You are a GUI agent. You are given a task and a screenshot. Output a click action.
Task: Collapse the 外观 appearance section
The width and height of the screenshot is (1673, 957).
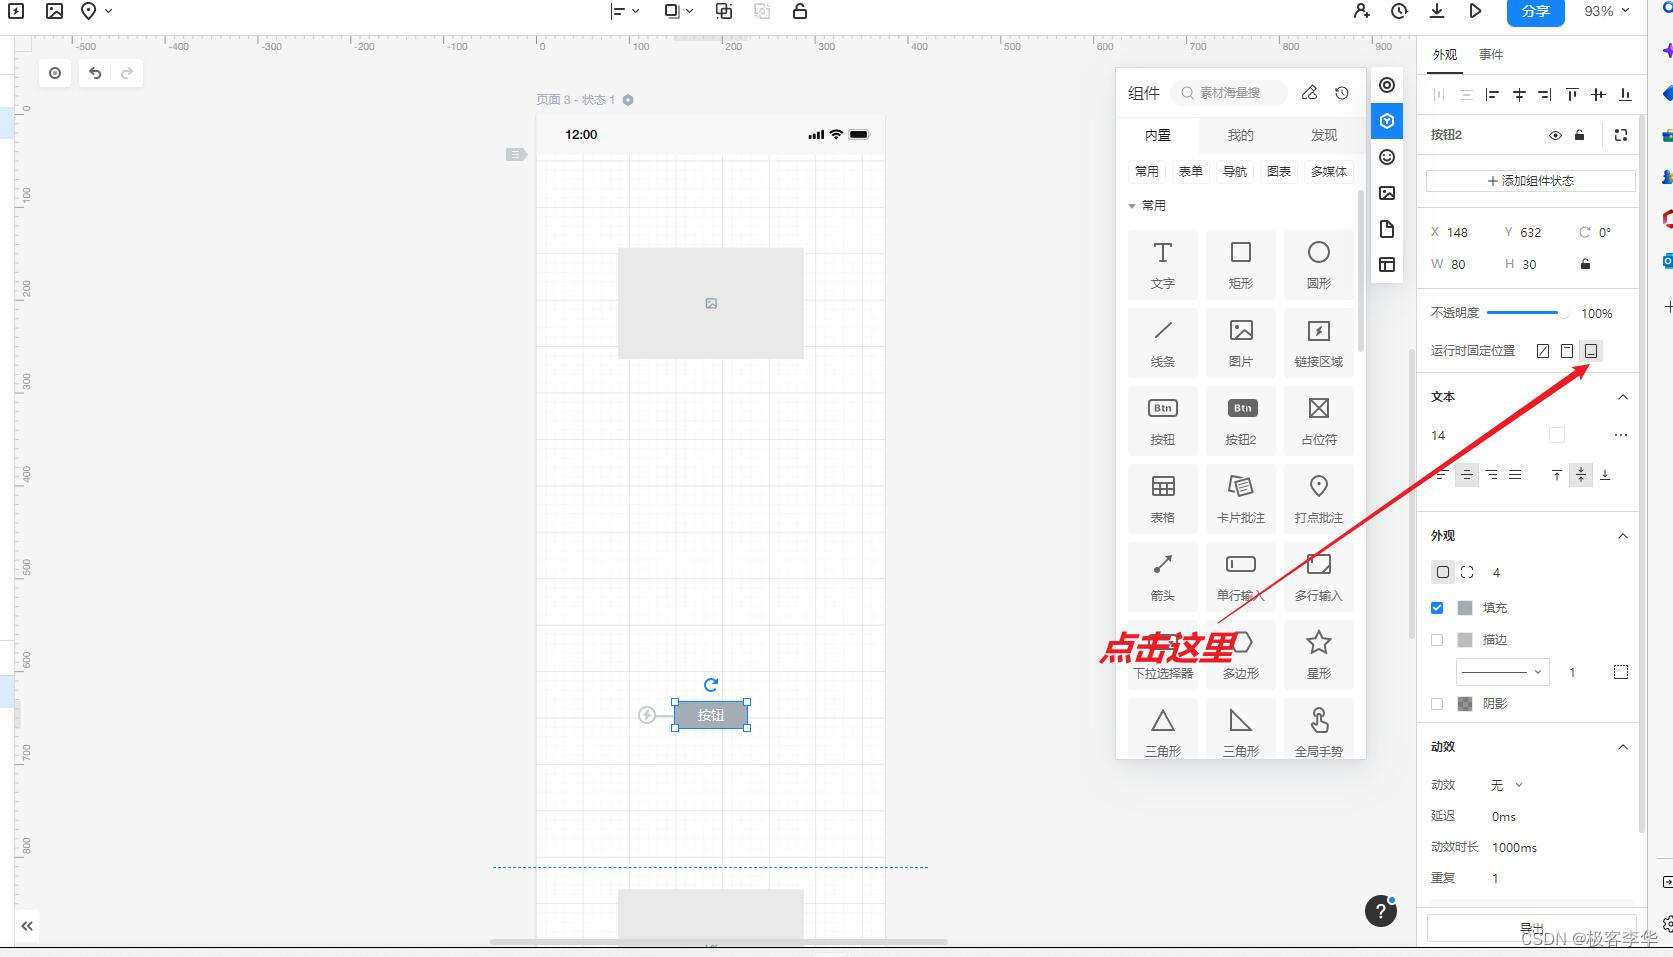(x=1623, y=536)
